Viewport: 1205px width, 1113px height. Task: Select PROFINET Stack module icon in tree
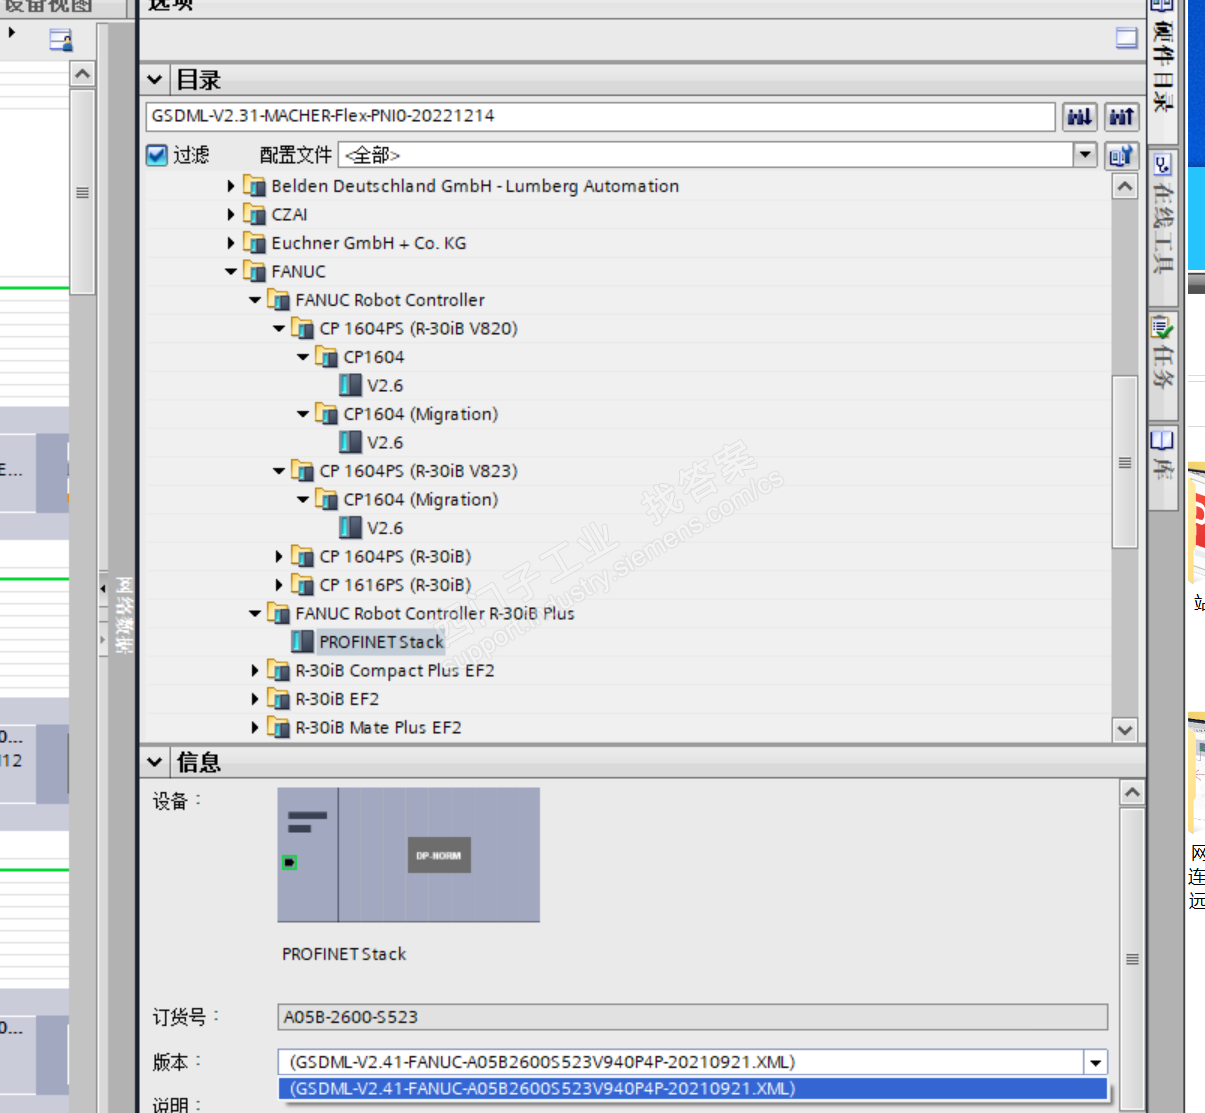tap(302, 642)
